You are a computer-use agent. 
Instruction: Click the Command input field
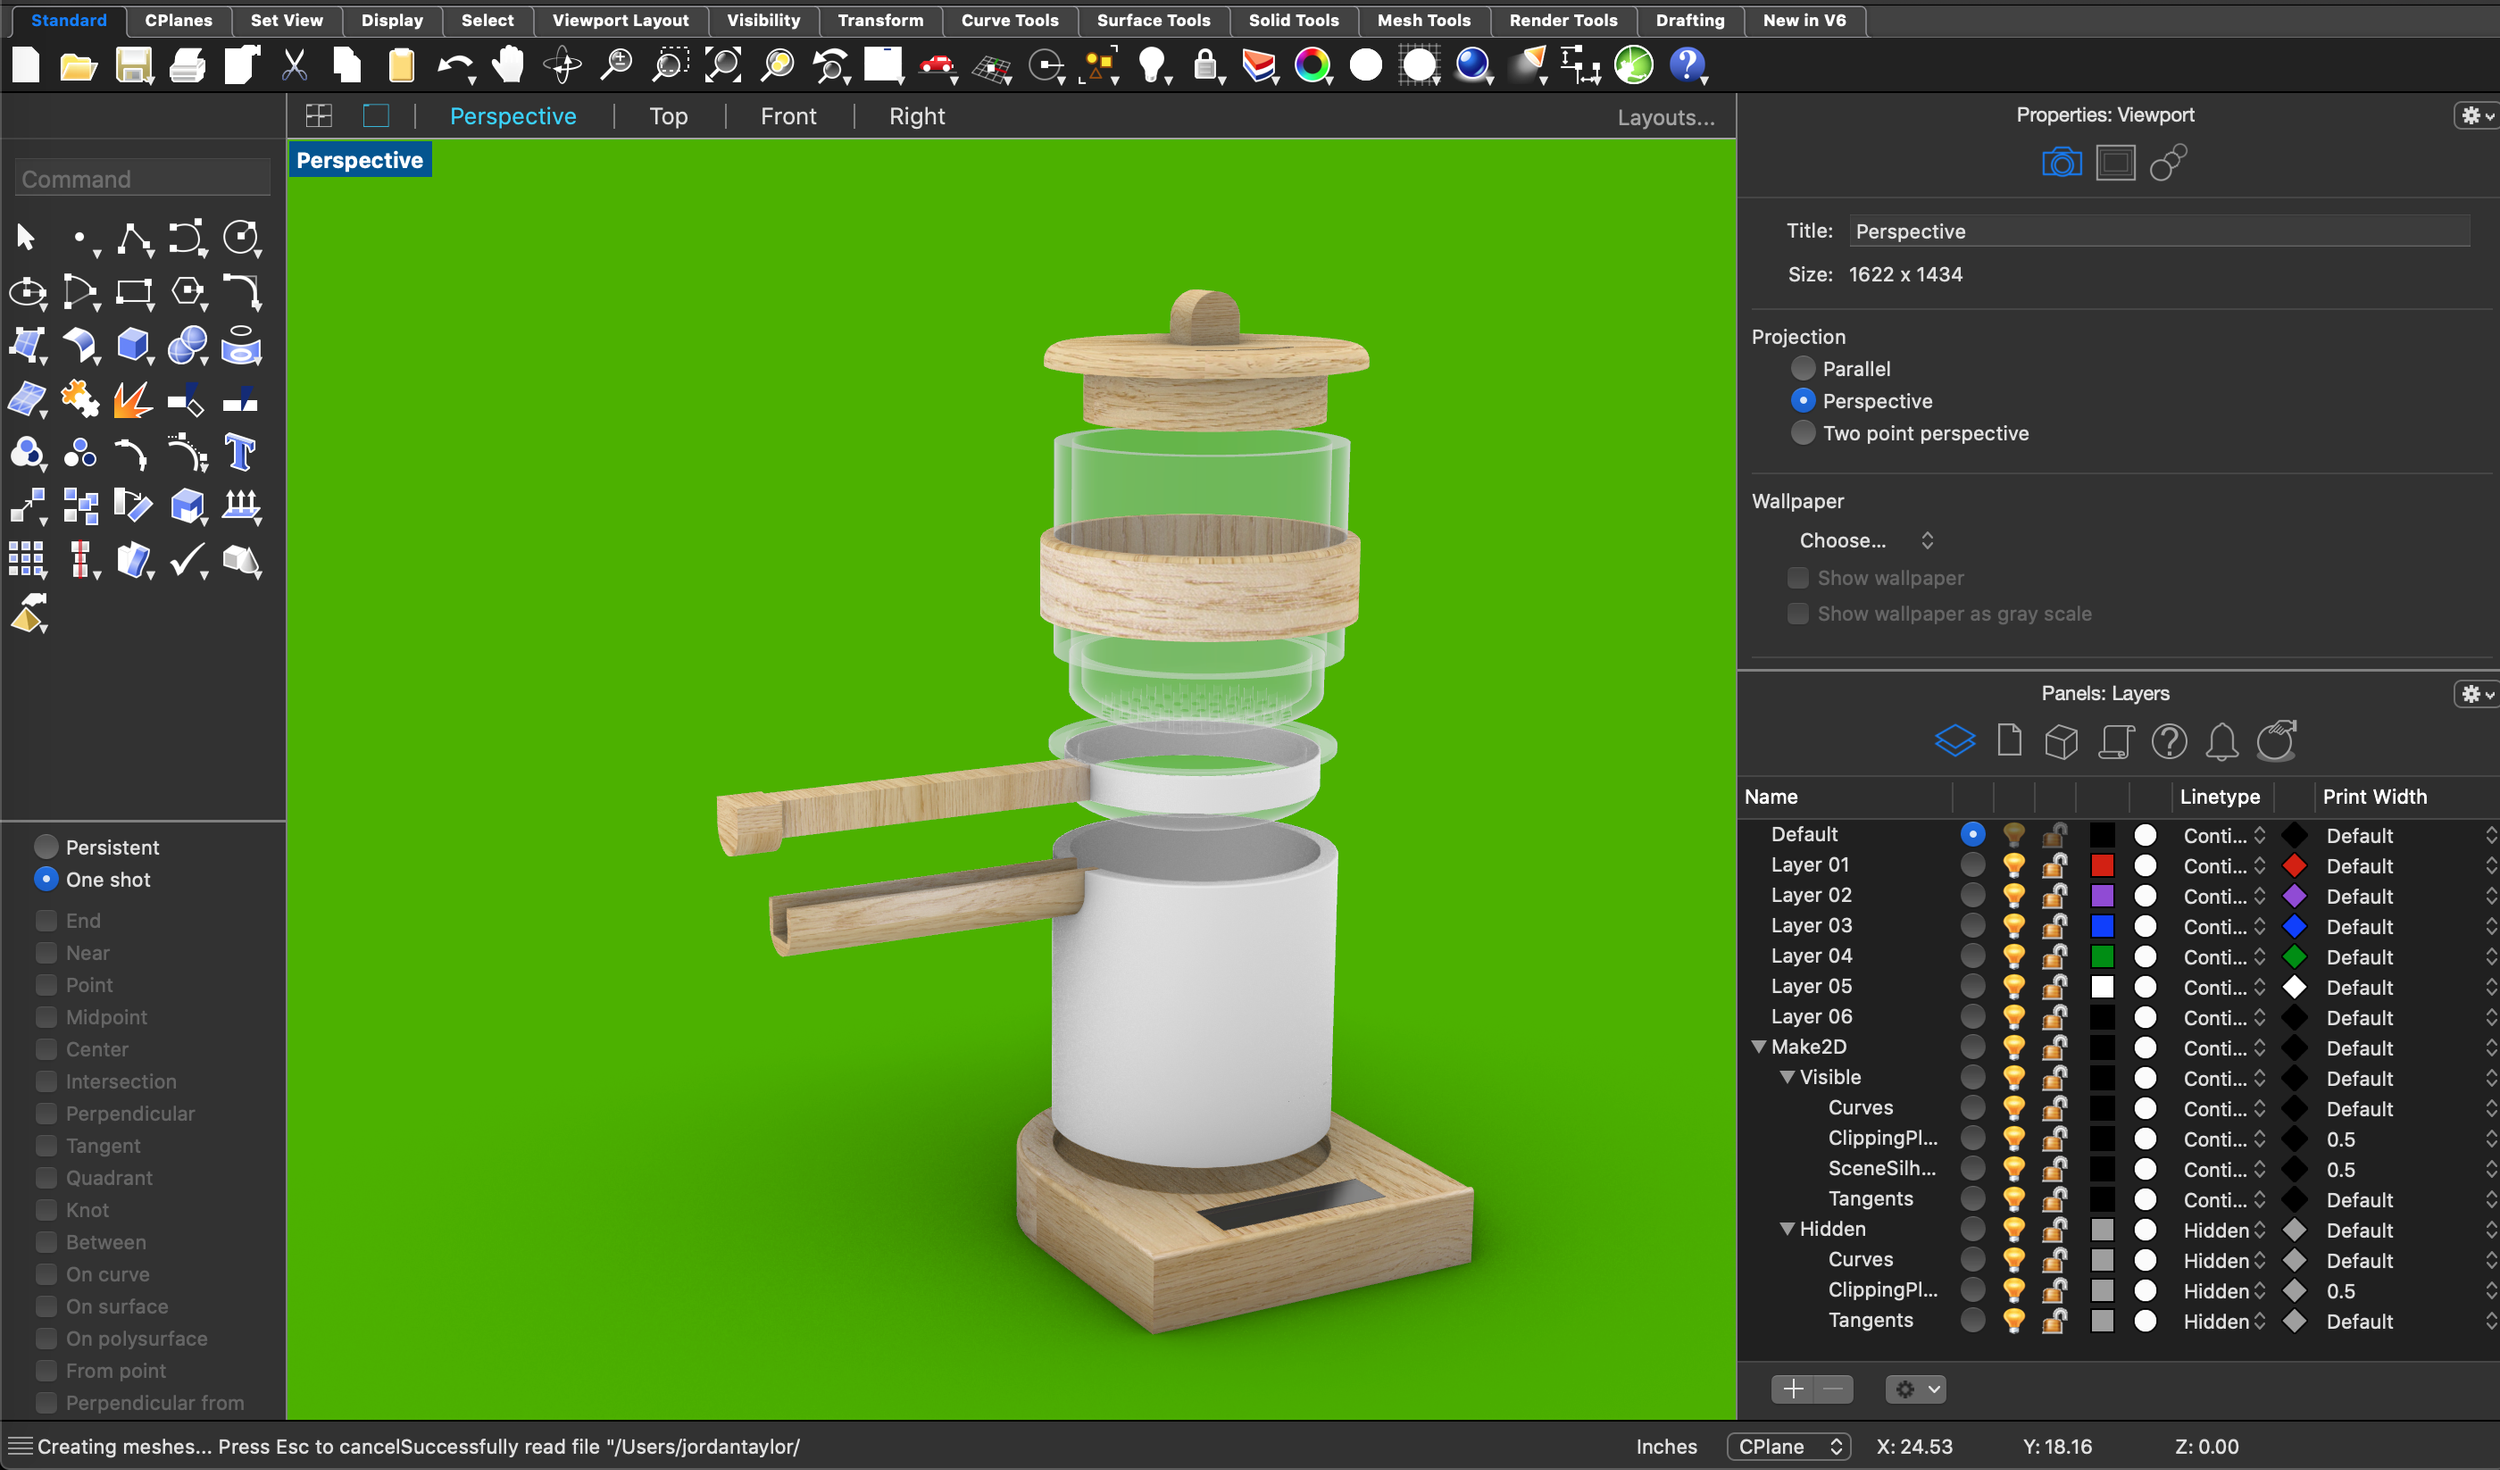pyautogui.click(x=142, y=179)
